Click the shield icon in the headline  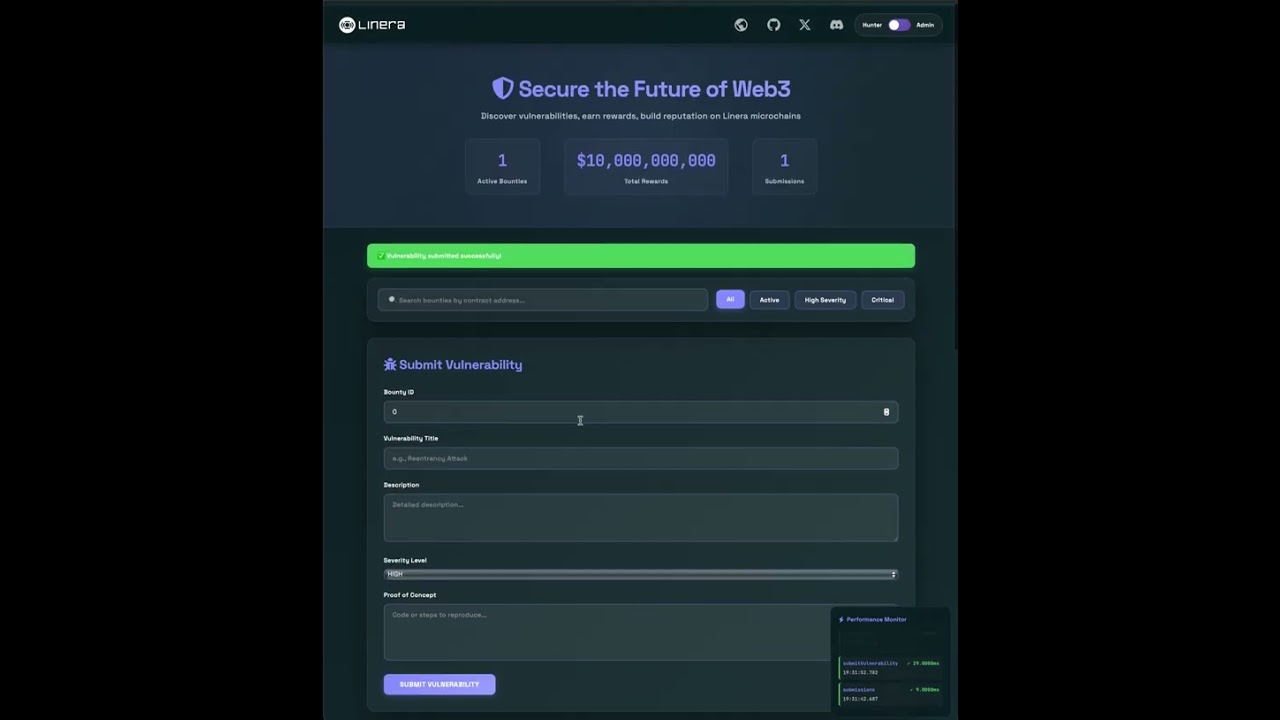503,89
